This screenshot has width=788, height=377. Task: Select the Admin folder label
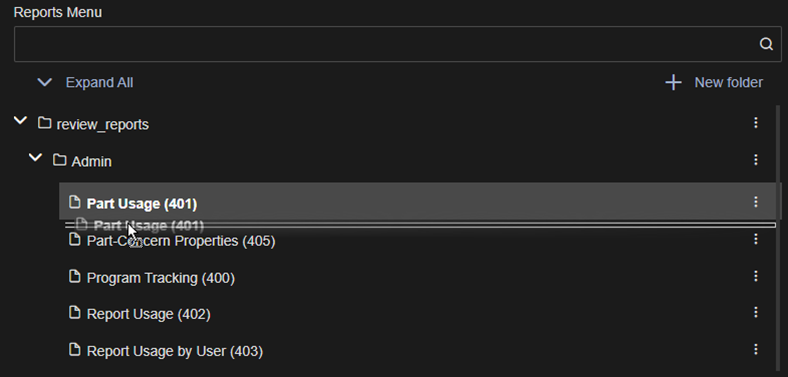pyautogui.click(x=91, y=162)
